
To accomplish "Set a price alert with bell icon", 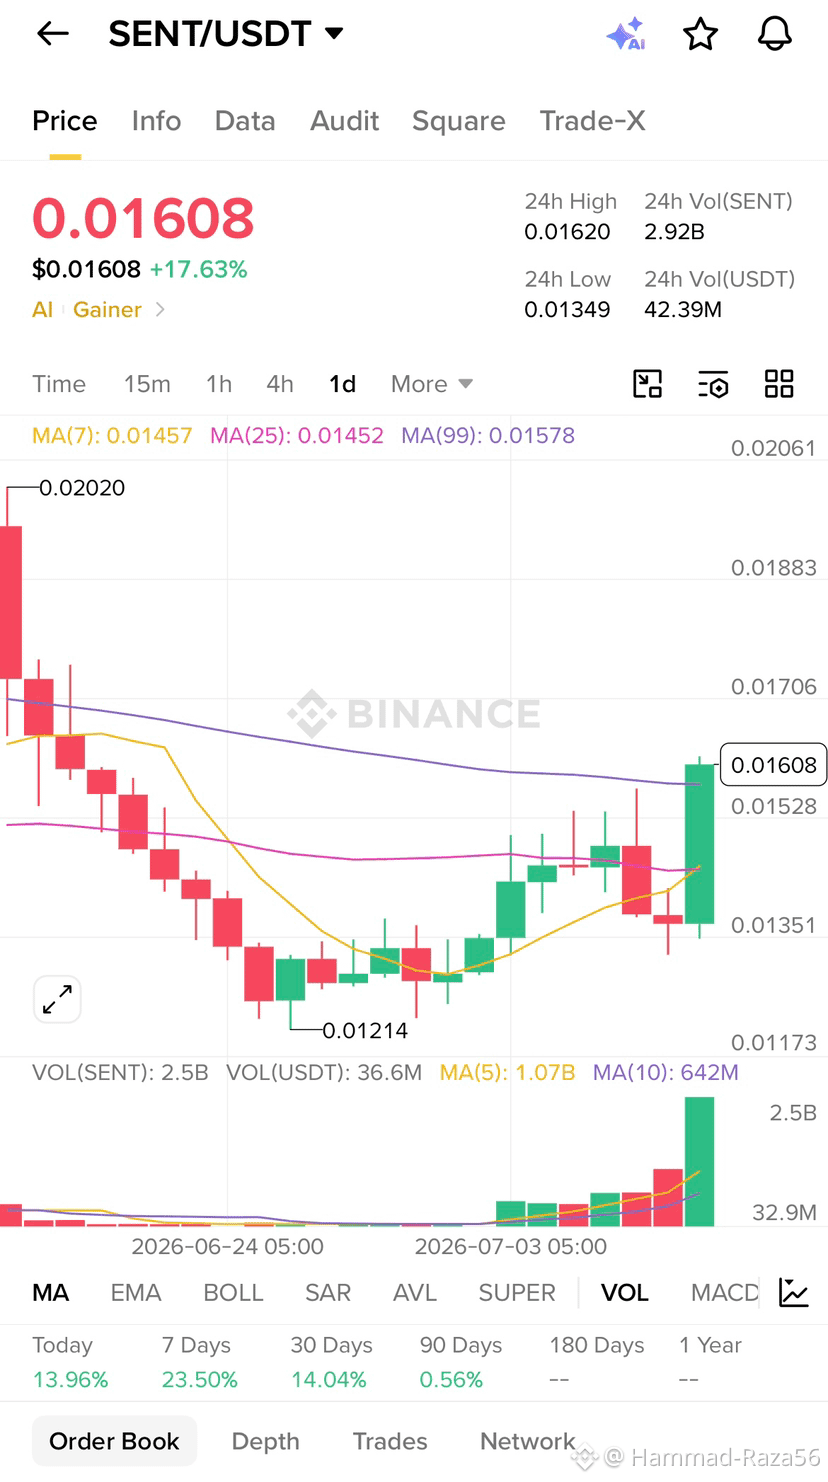I will (774, 34).
